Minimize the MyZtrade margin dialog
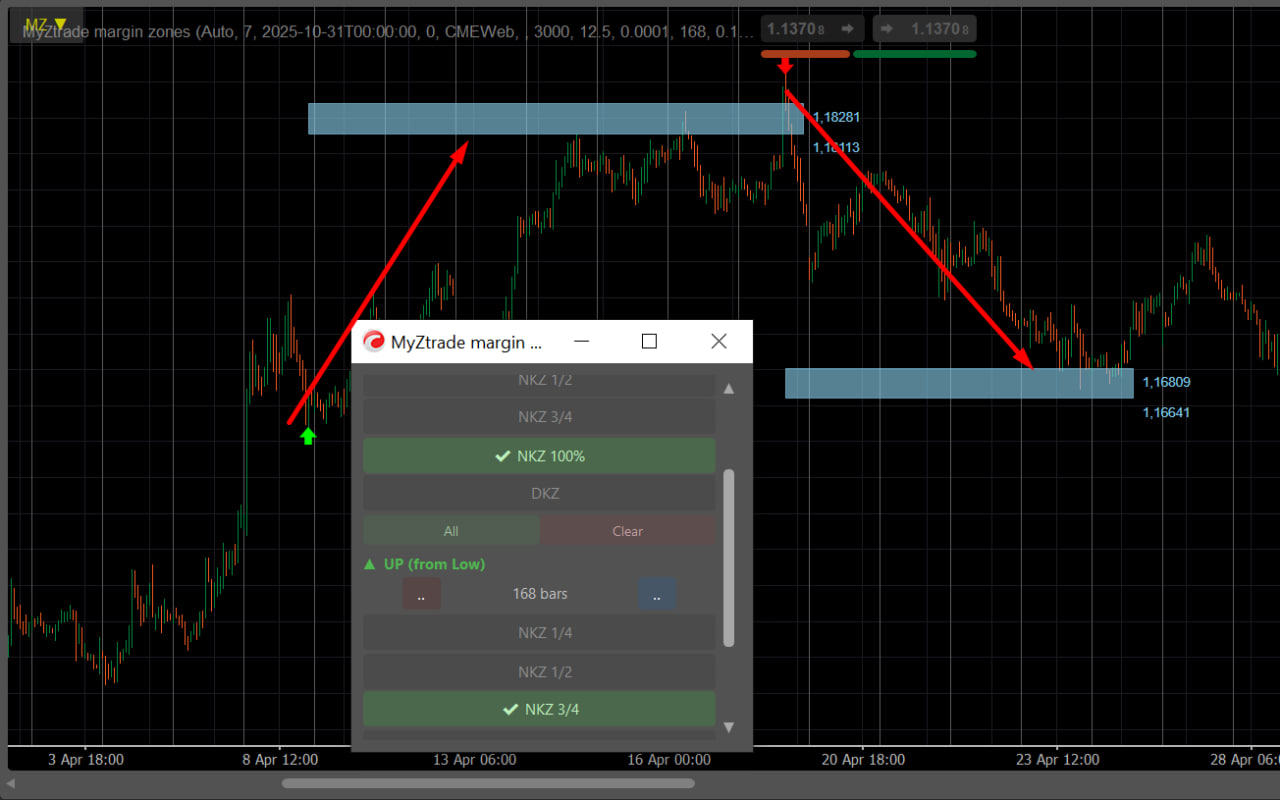The height and width of the screenshot is (800, 1280). click(x=582, y=342)
